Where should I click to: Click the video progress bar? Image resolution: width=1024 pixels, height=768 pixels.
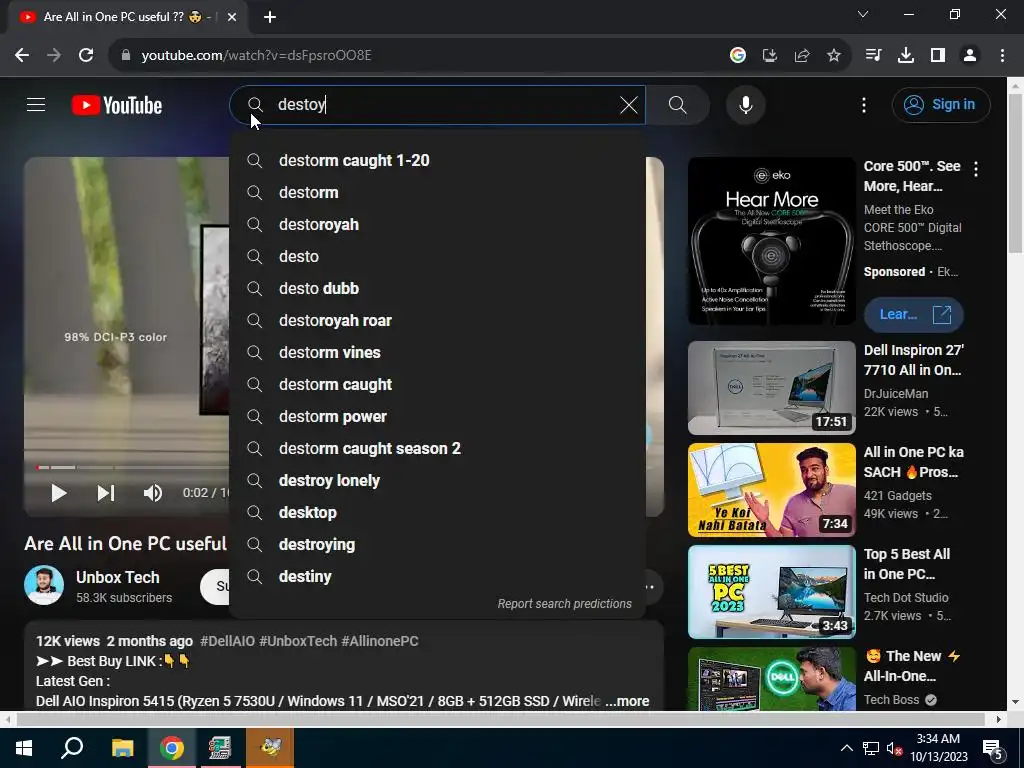[x=133, y=467]
